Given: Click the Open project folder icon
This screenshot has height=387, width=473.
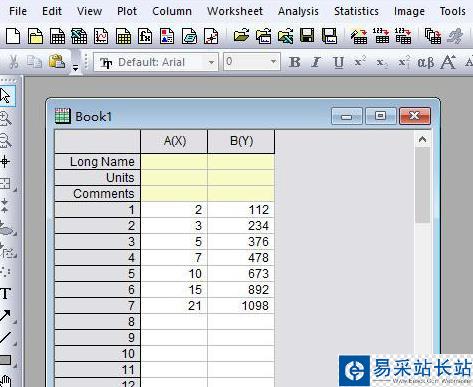Looking at the screenshot, I should tap(241, 35).
